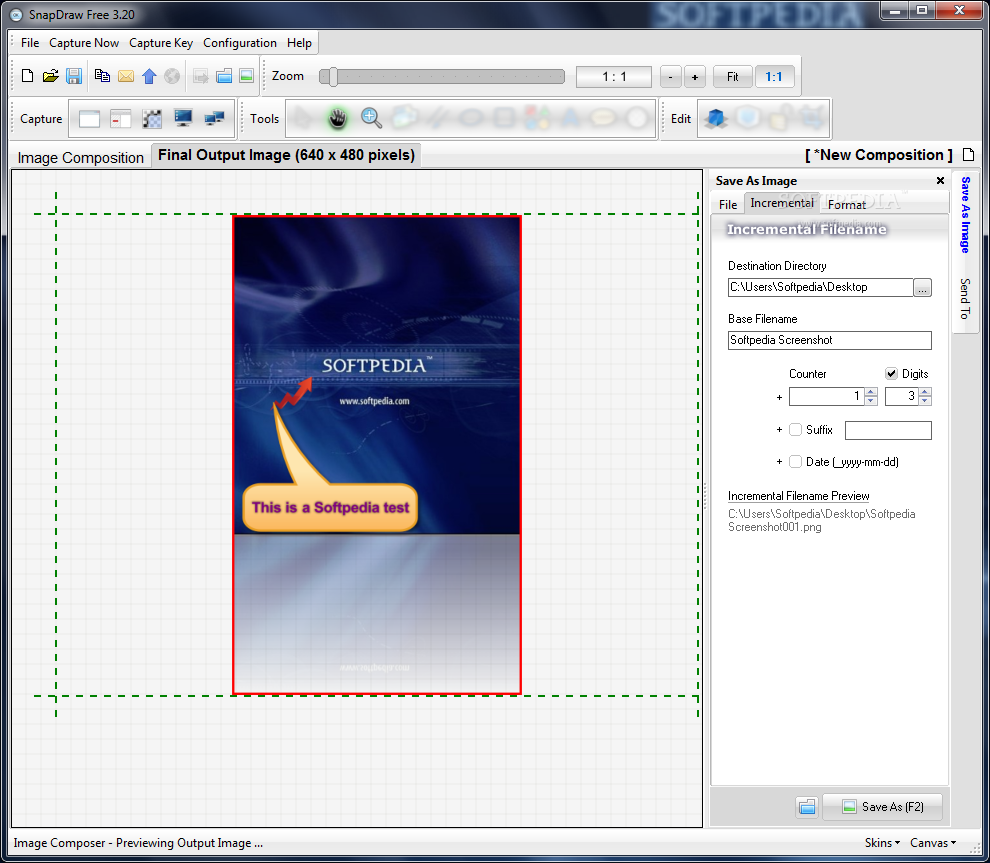Decrease the Counter value spinner
The image size is (990, 863).
tap(871, 401)
